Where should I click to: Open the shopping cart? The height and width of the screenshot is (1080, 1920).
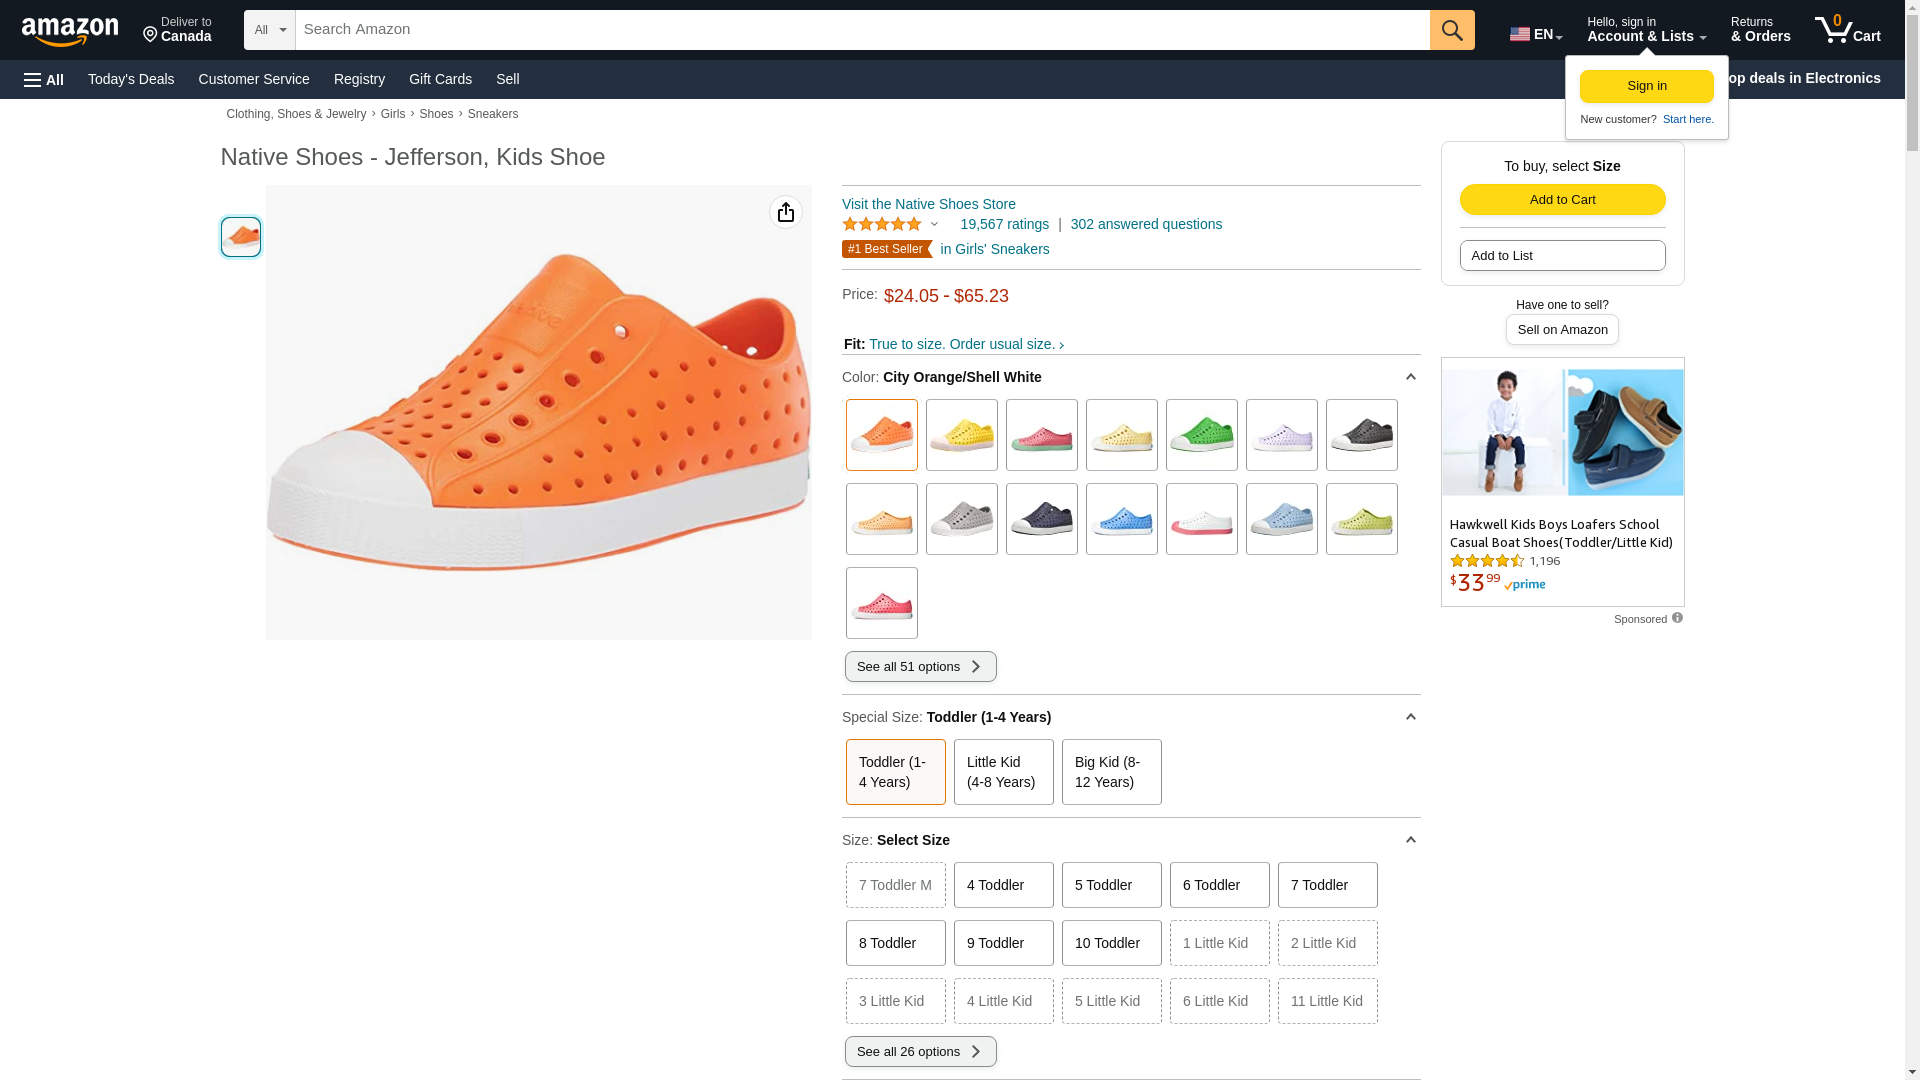[1847, 30]
